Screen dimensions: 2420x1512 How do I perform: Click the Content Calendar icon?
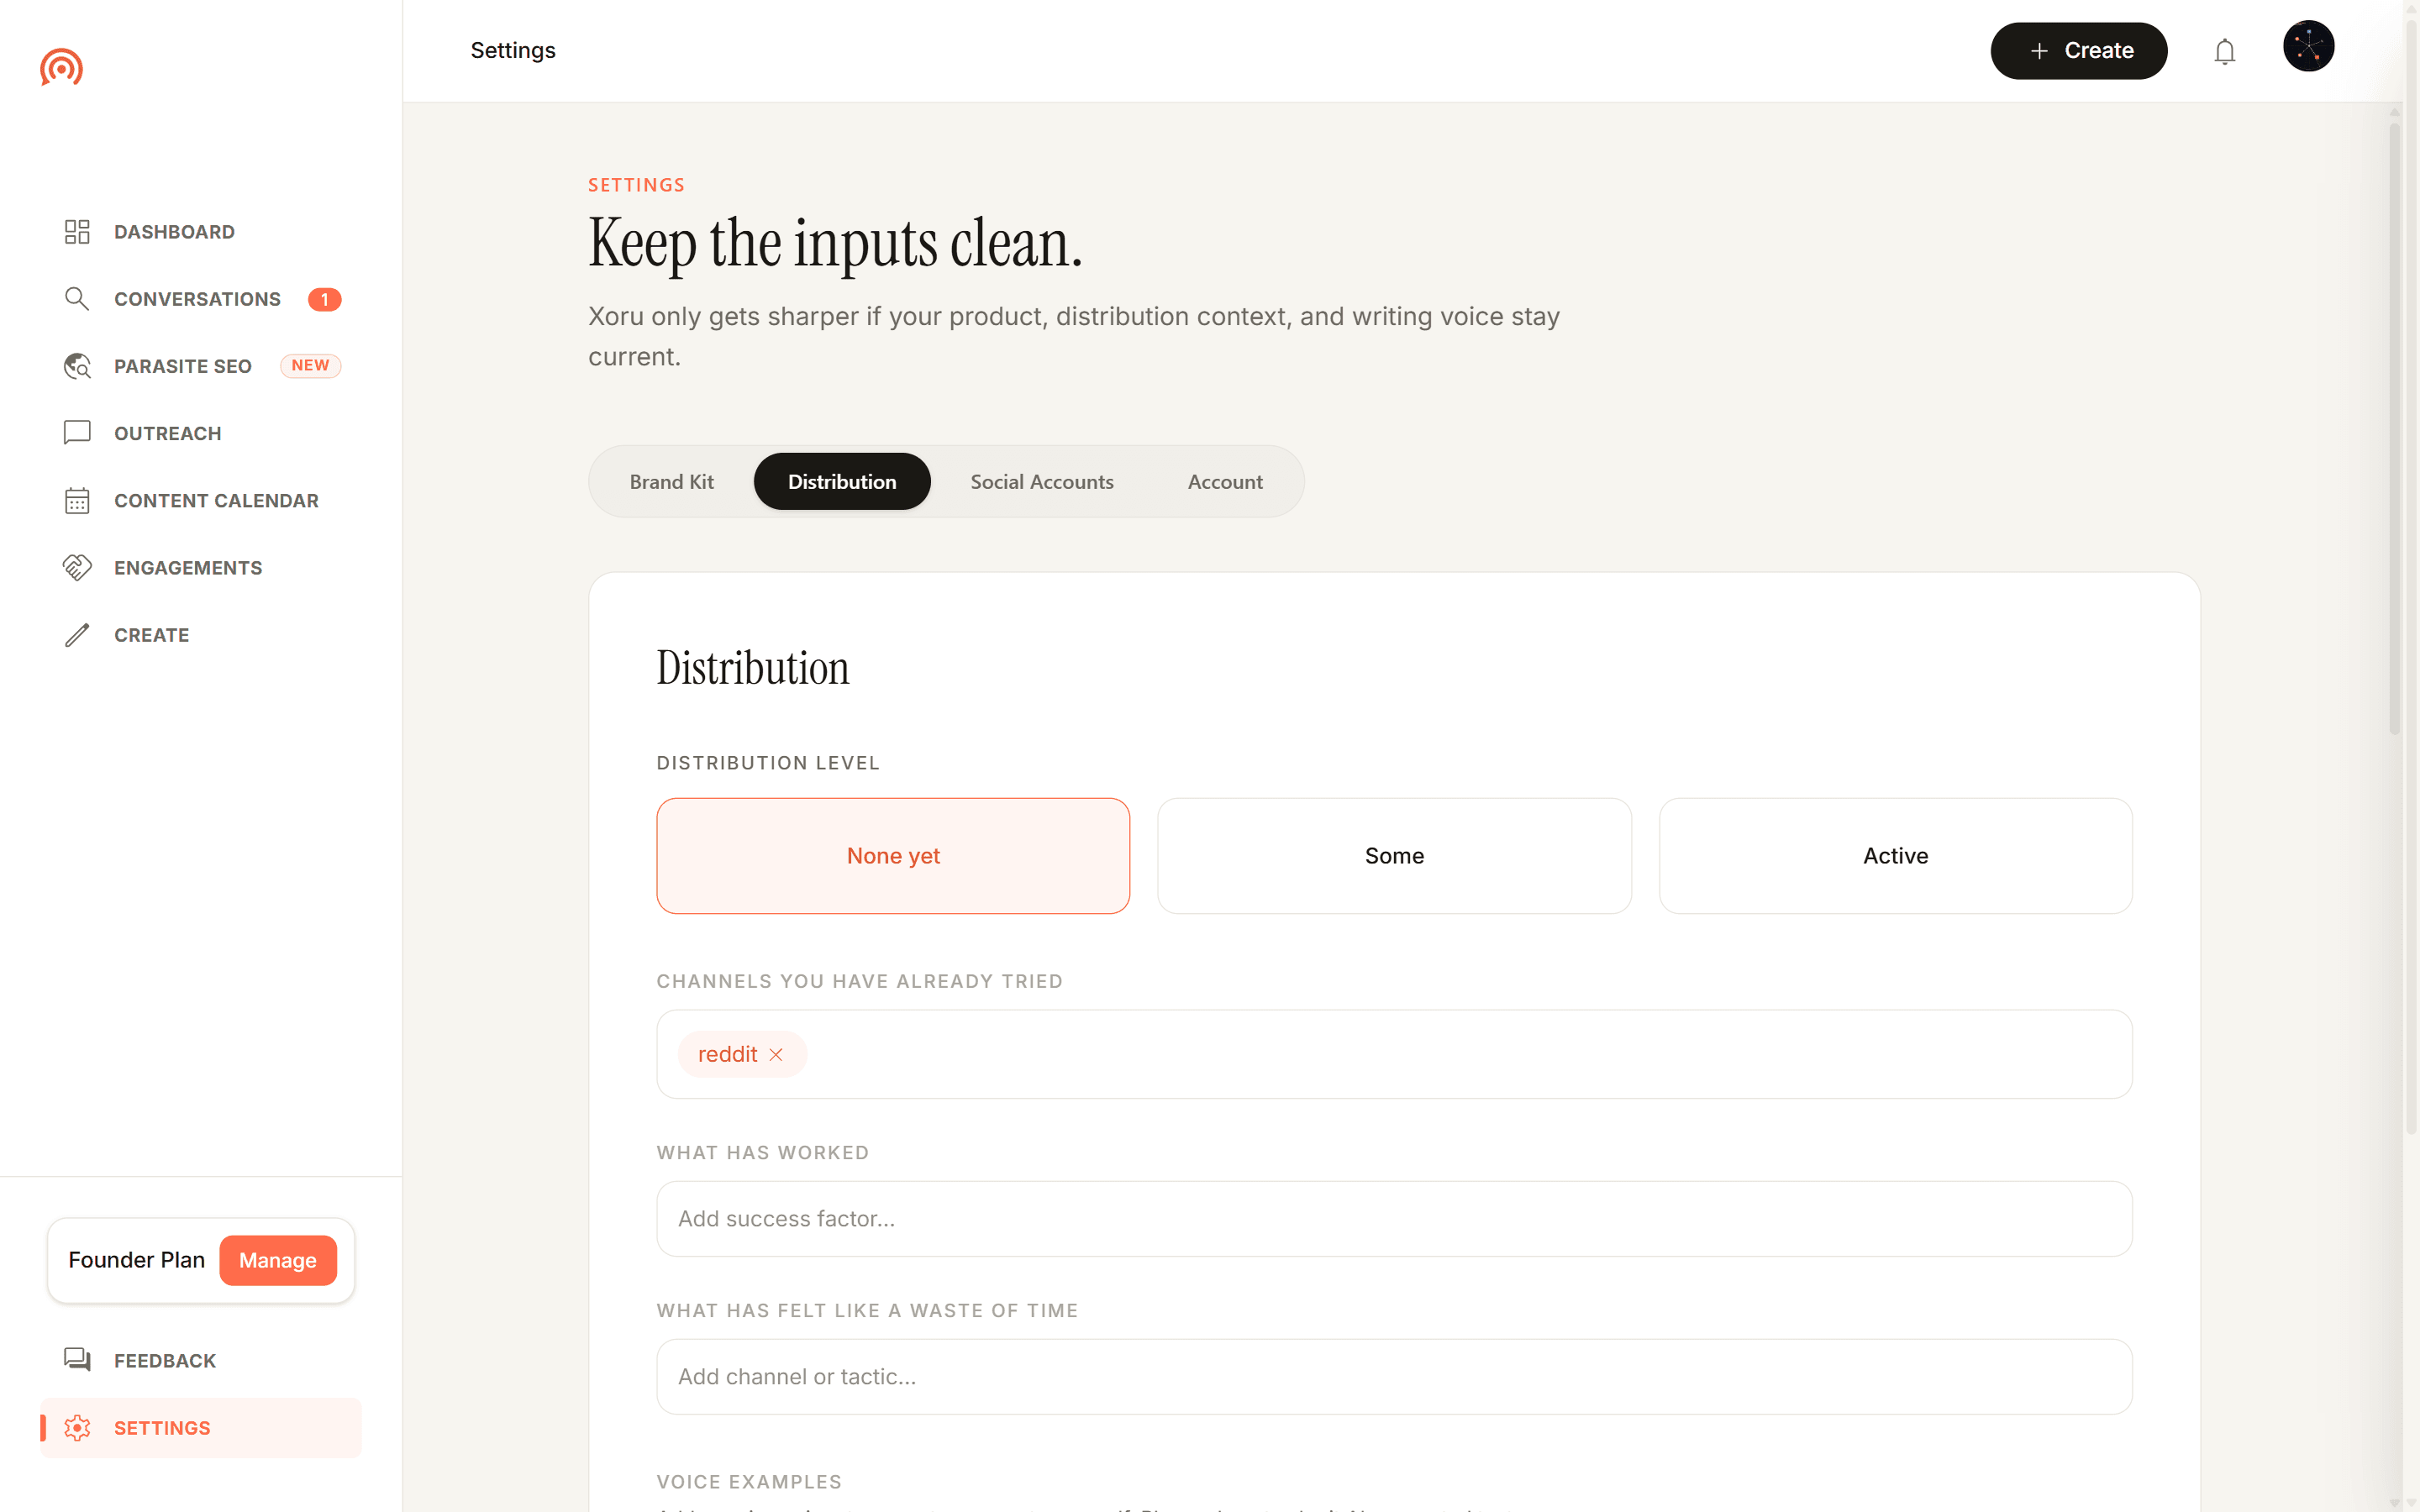tap(77, 500)
